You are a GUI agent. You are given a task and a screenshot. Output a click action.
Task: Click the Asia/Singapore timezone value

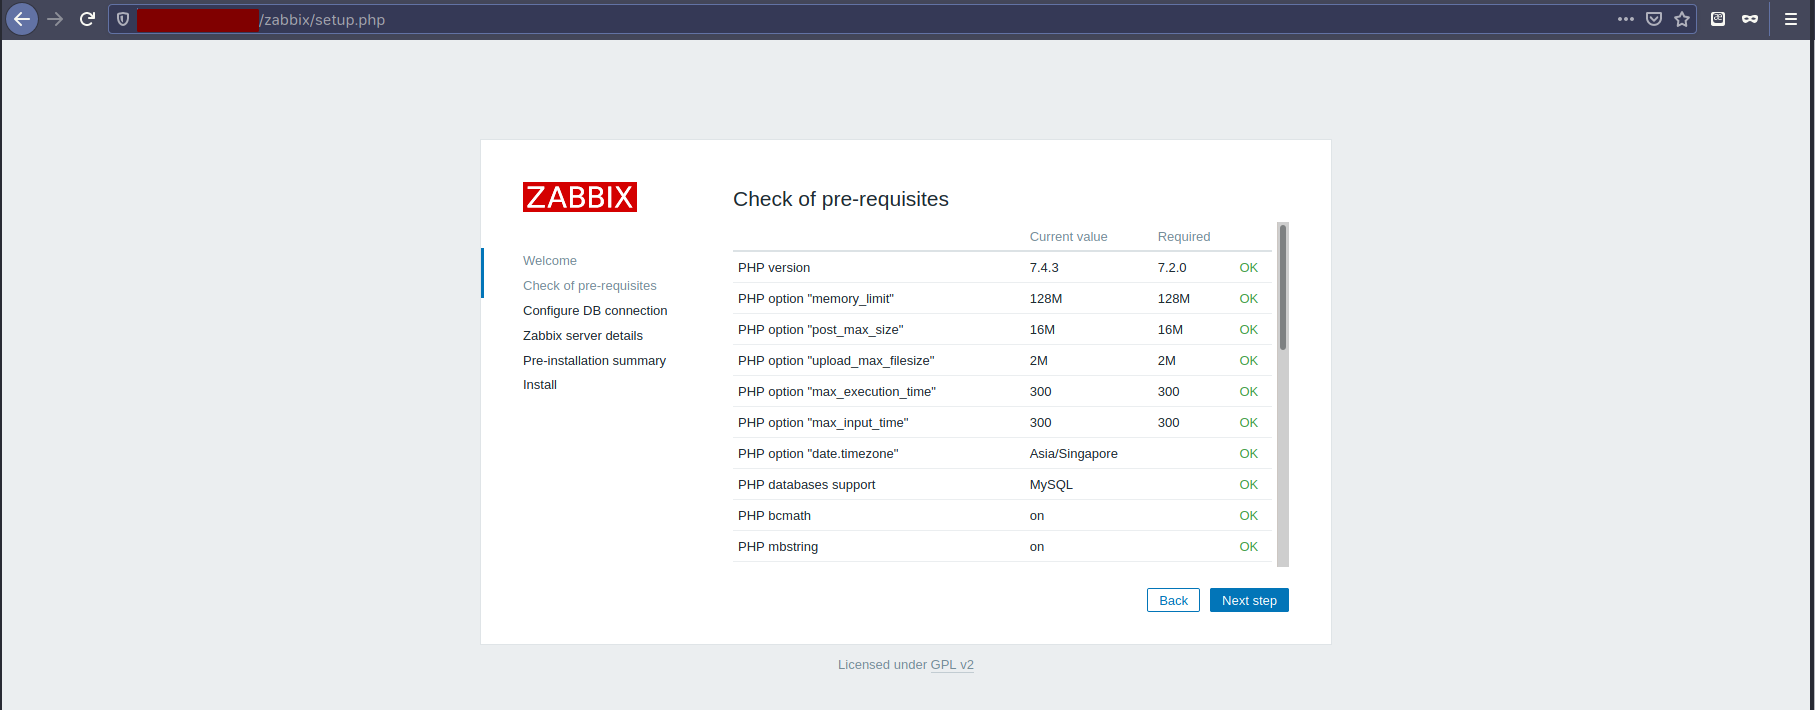[1074, 454]
